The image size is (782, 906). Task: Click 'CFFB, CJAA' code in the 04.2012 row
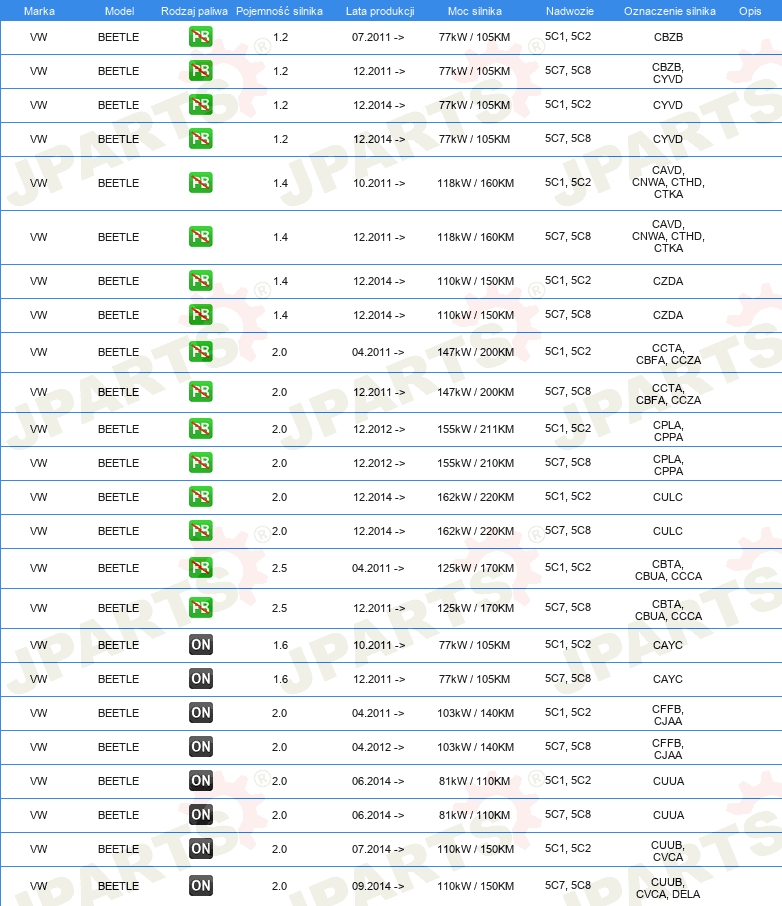pyautogui.click(x=668, y=749)
